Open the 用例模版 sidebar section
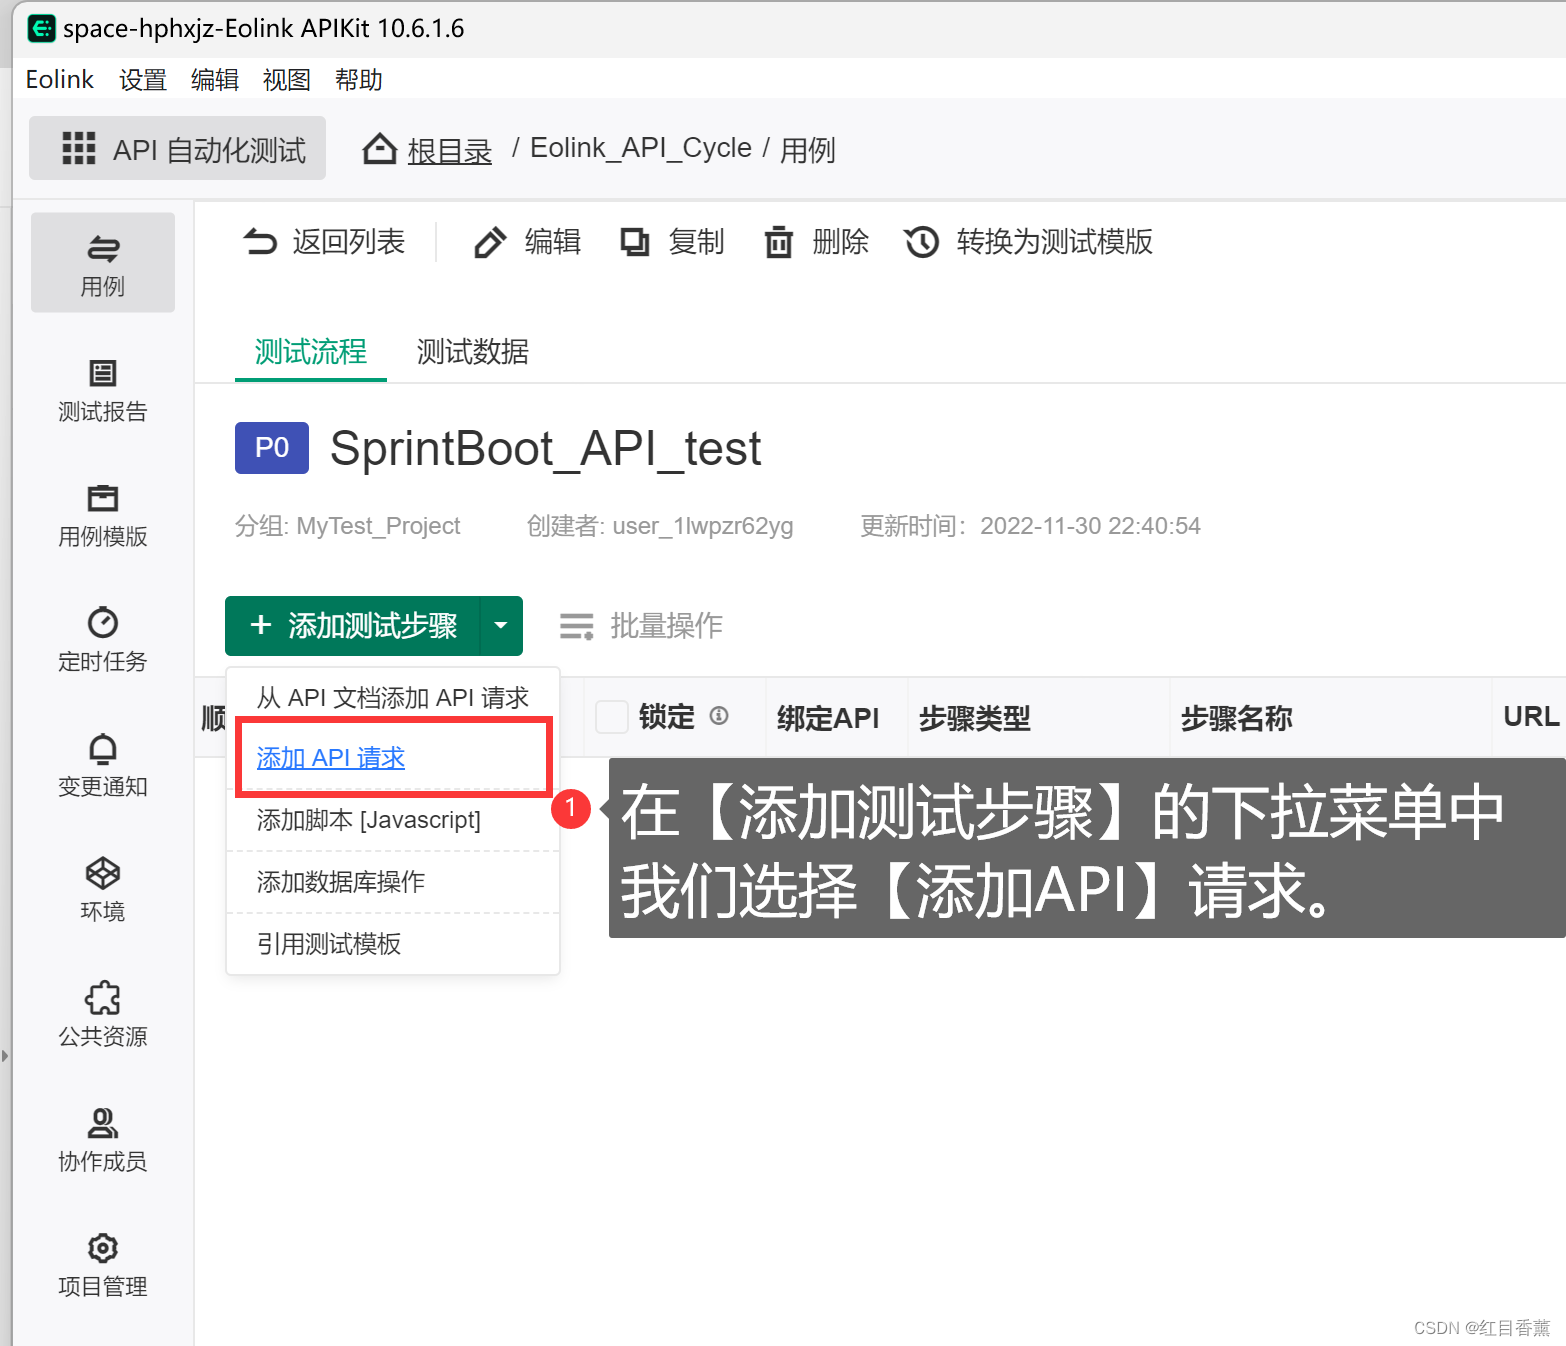Image resolution: width=1566 pixels, height=1346 pixels. click(103, 516)
